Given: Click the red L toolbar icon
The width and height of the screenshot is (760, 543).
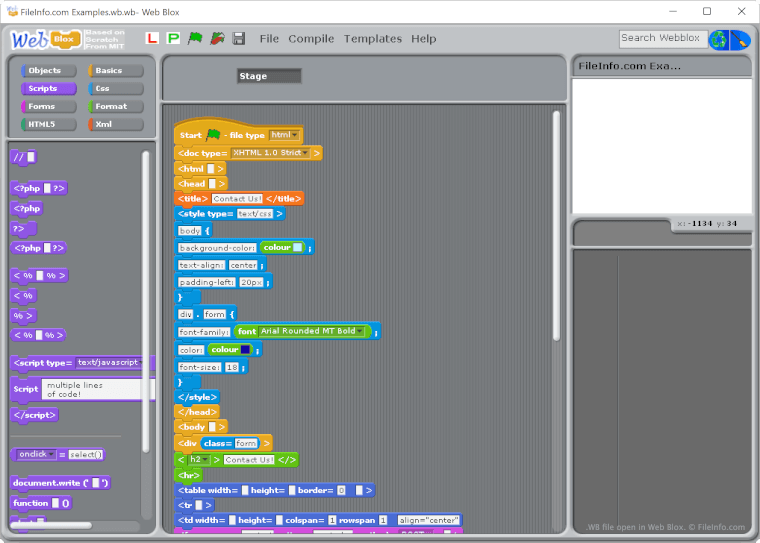Looking at the screenshot, I should pyautogui.click(x=153, y=38).
